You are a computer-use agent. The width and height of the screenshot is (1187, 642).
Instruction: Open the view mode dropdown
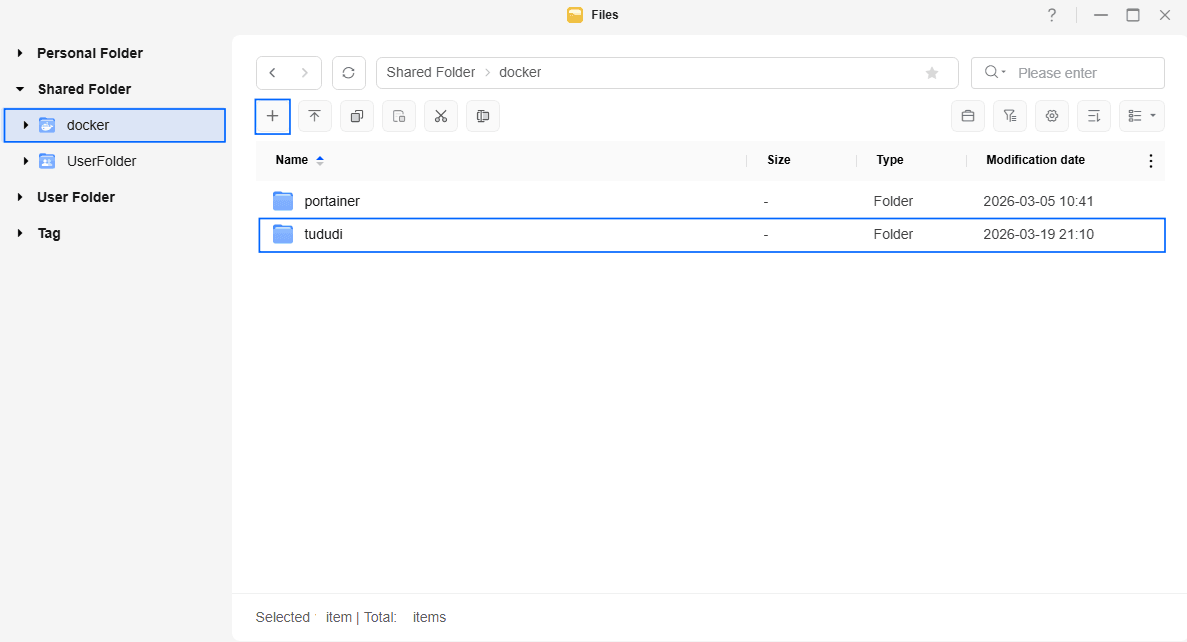click(x=1141, y=116)
